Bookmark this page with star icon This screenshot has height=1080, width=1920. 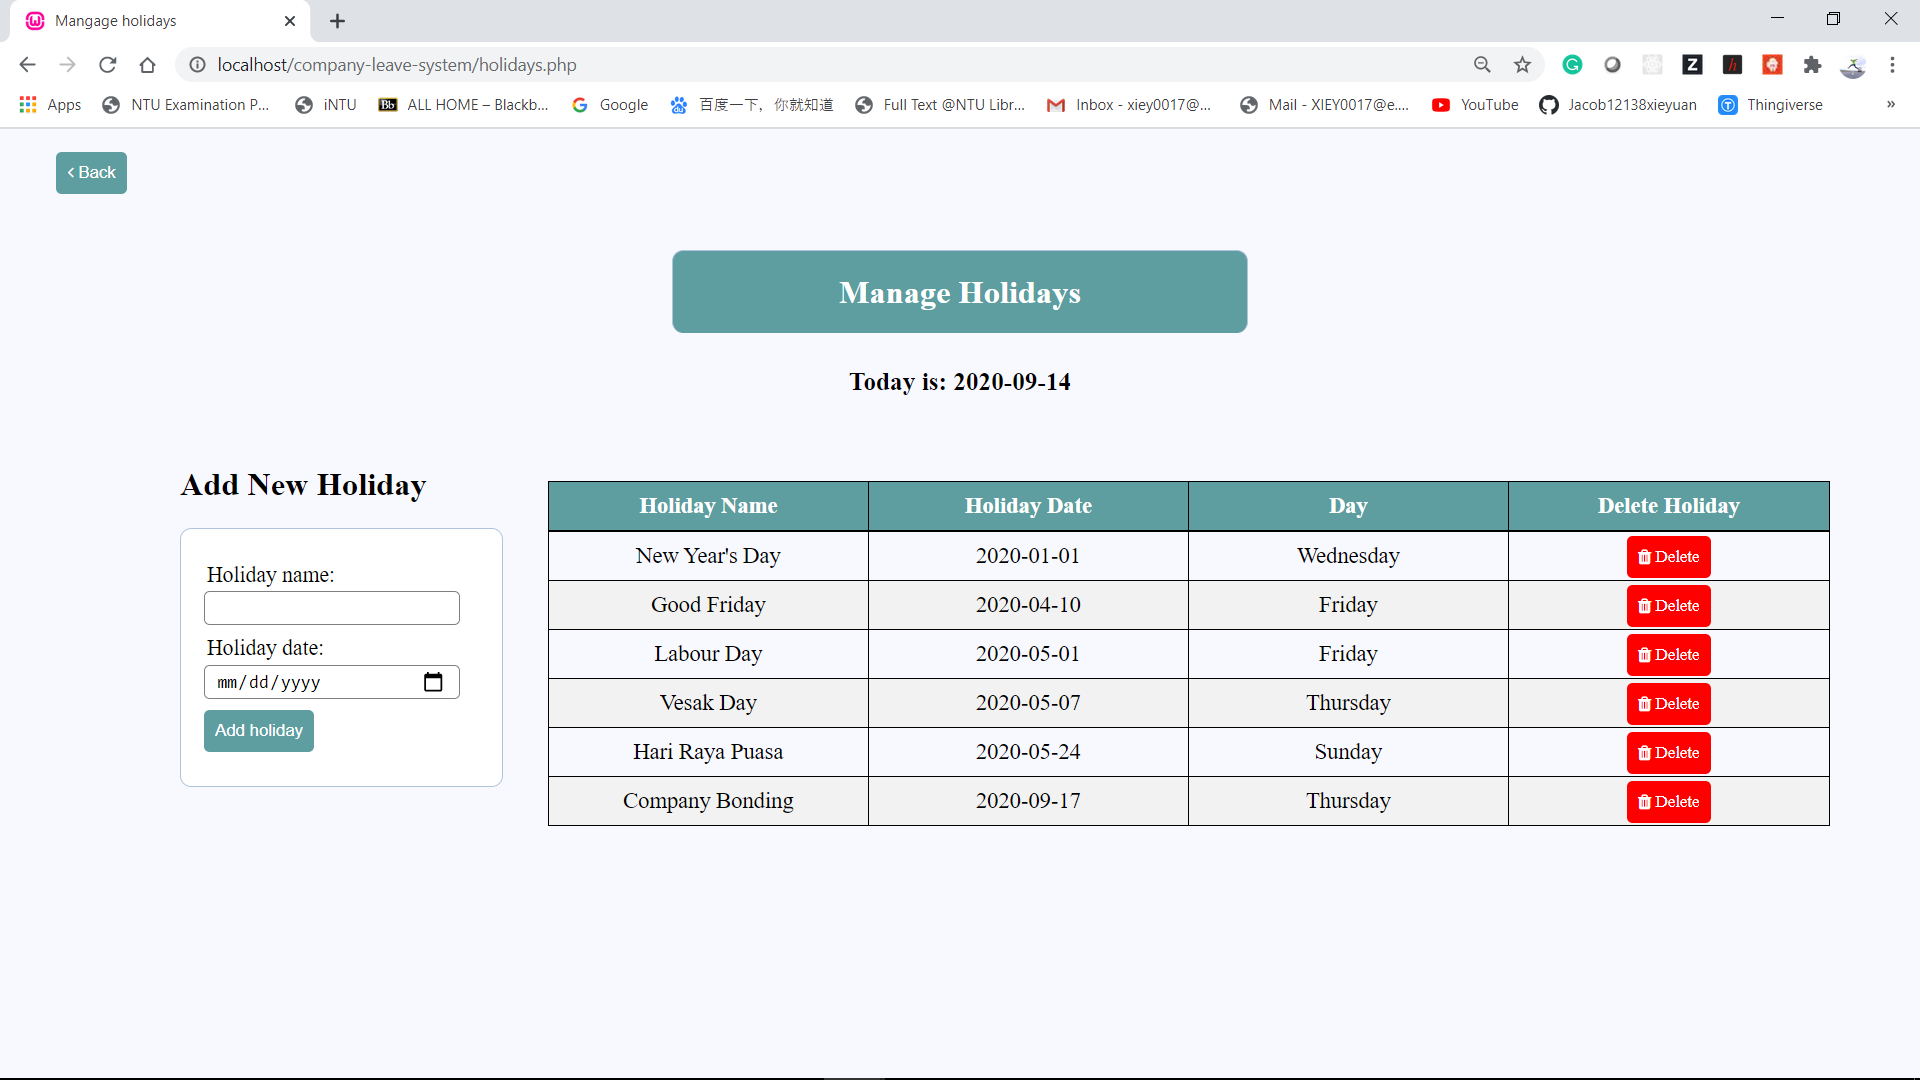[x=1522, y=65]
